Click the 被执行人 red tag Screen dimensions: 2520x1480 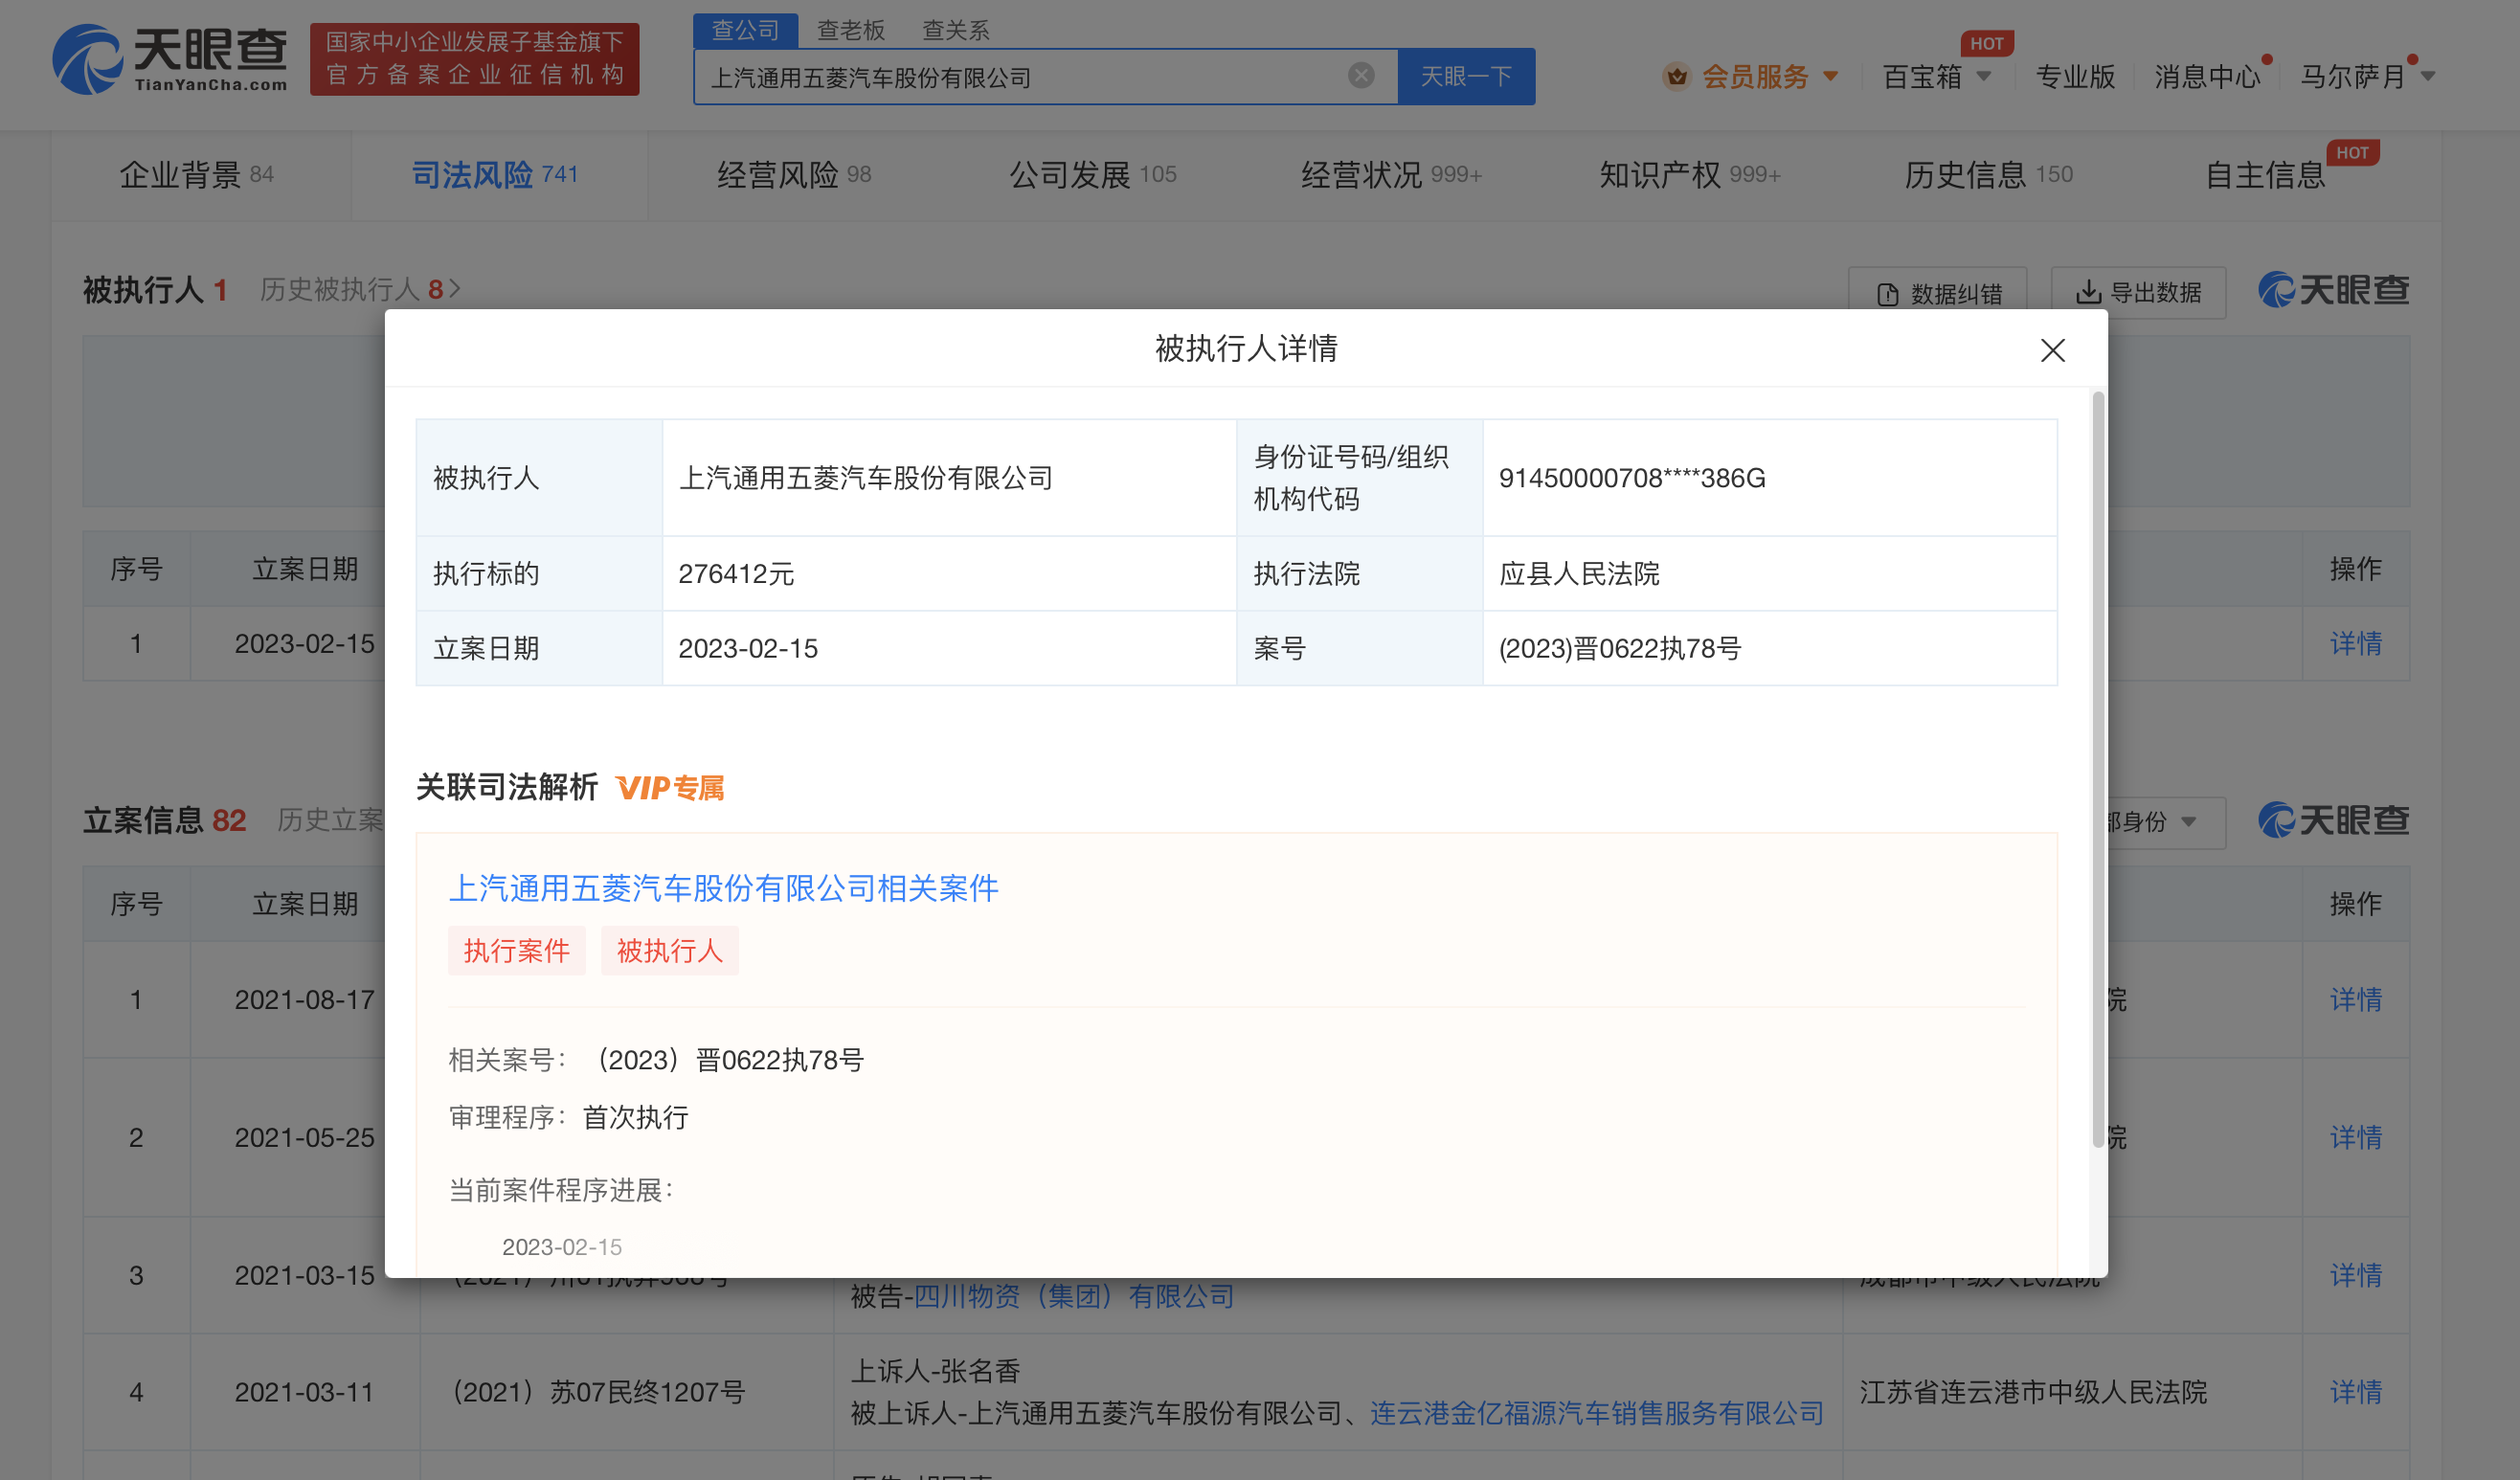(x=669, y=950)
